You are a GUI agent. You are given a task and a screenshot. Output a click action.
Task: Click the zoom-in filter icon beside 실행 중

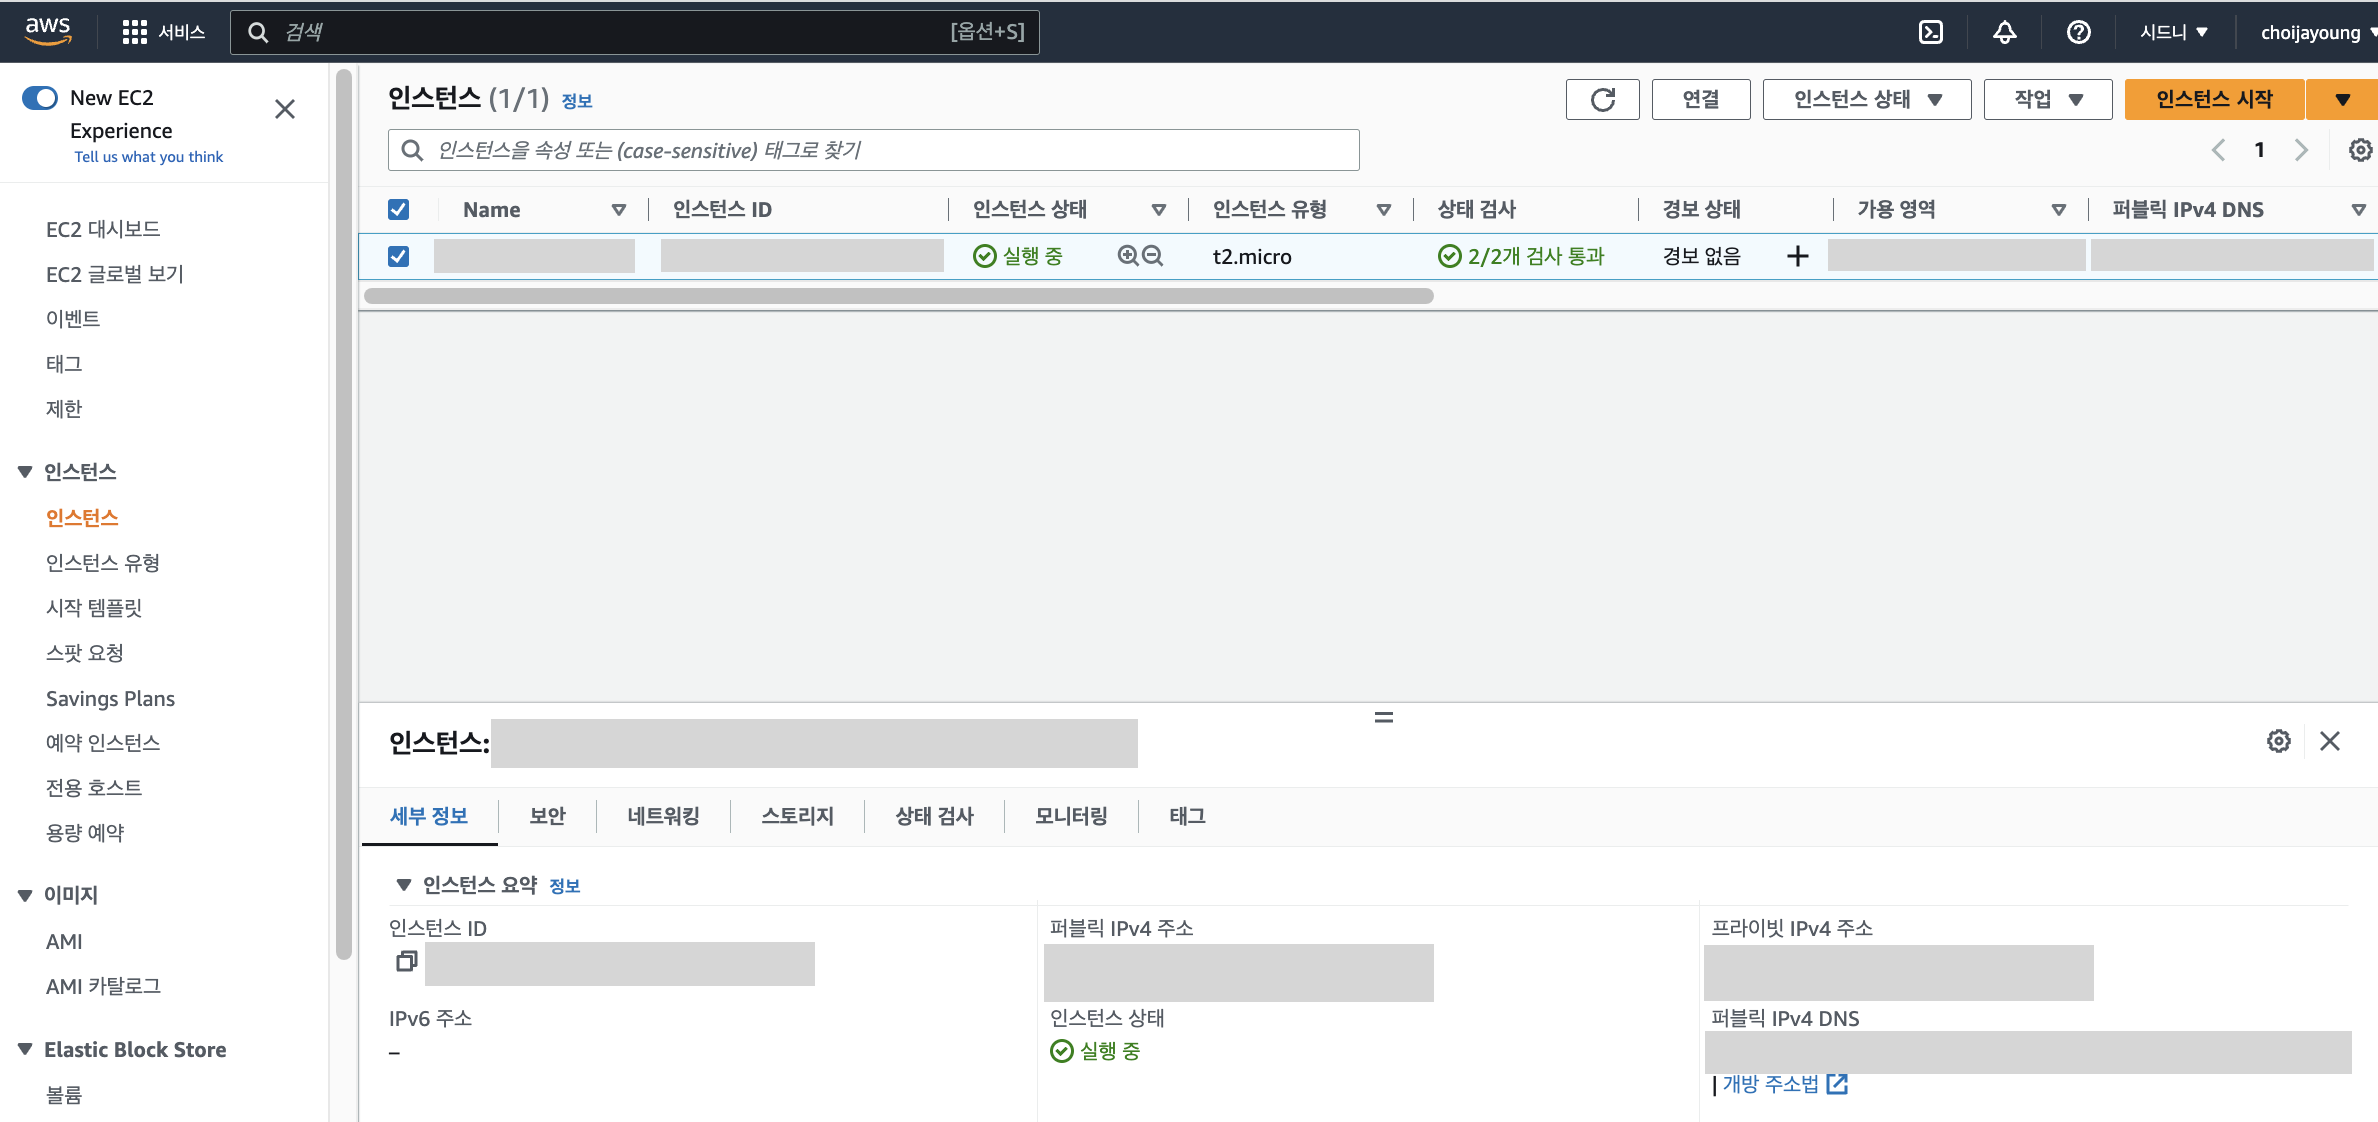pos(1128,256)
